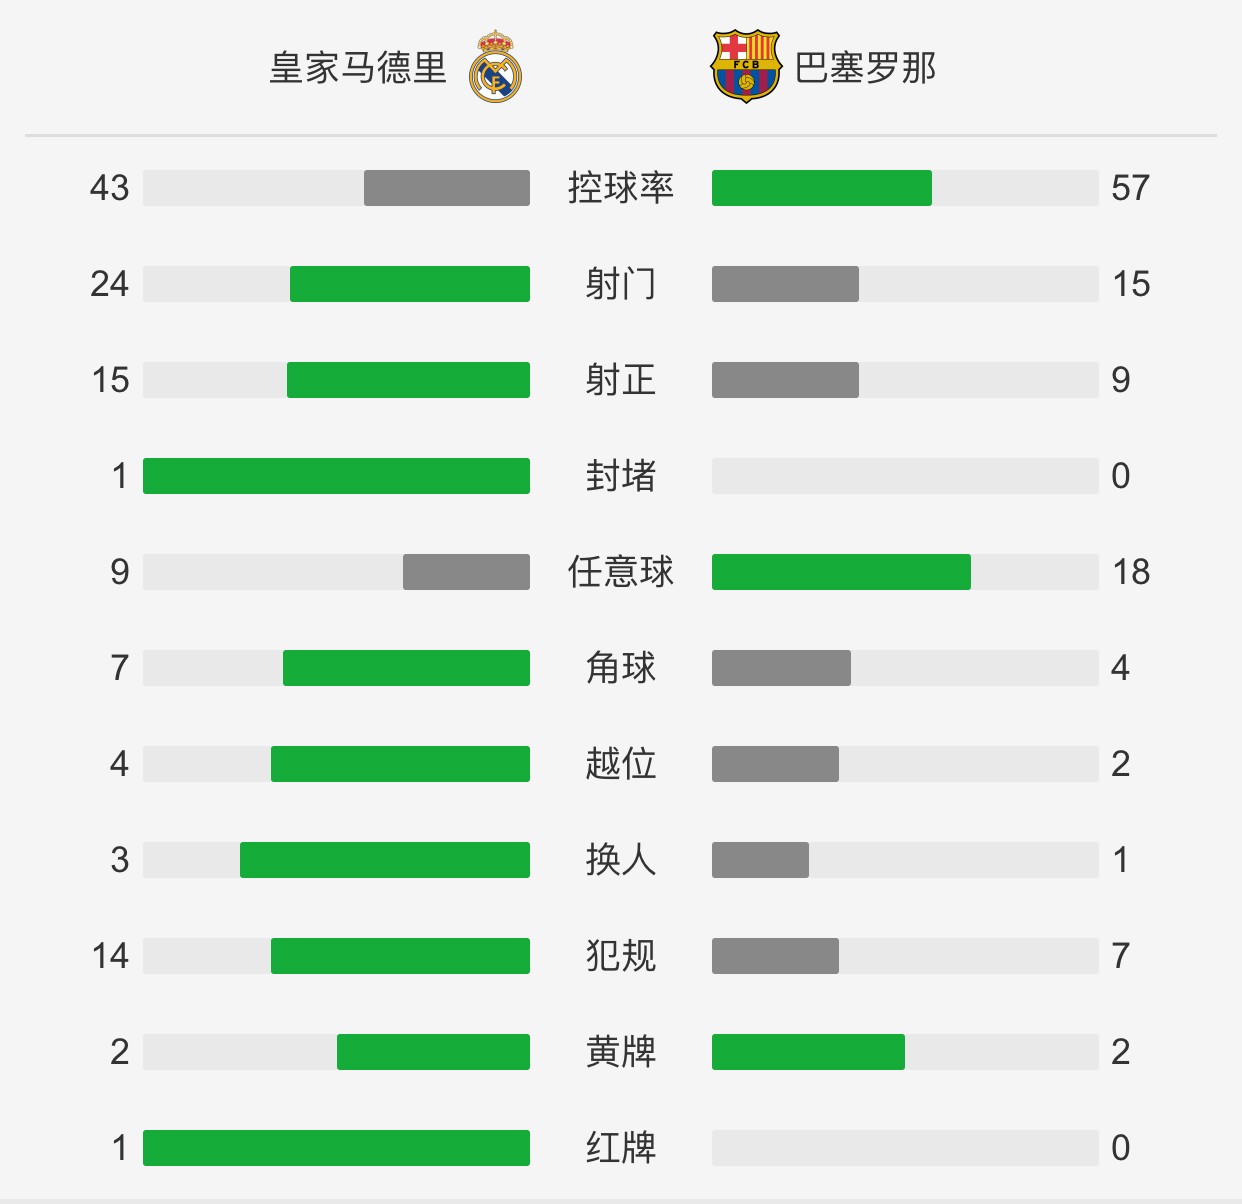
Task: Click Barcelona's empty 红牌 bar
Action: [905, 1148]
